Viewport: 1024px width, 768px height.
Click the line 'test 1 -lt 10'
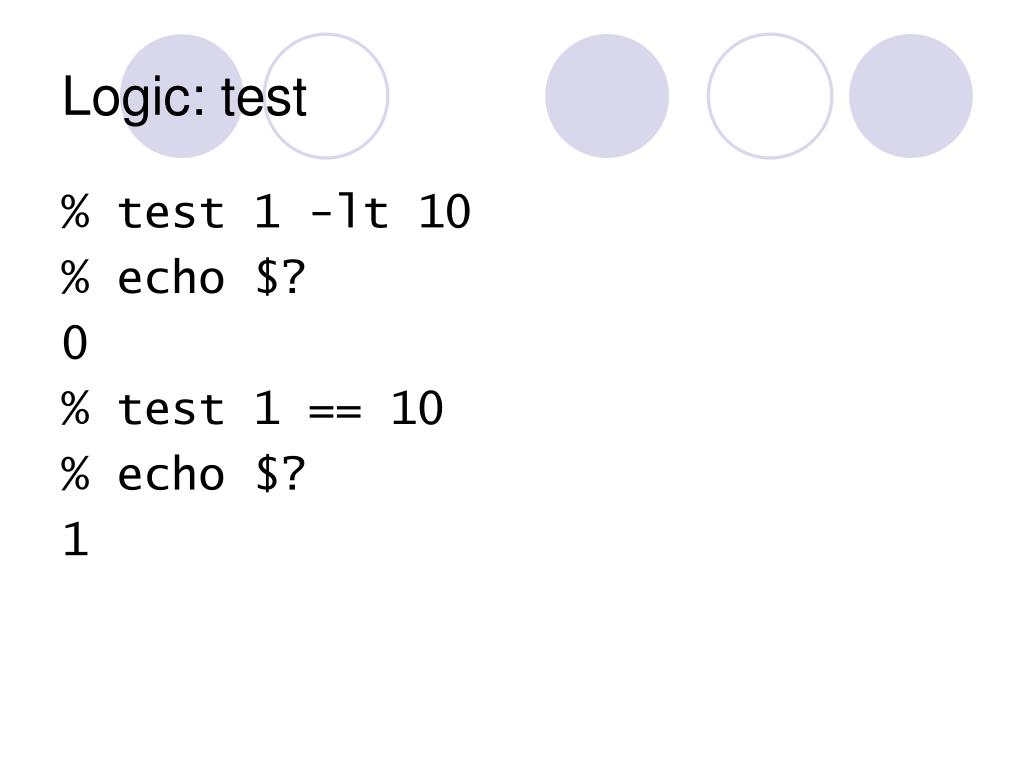[266, 212]
